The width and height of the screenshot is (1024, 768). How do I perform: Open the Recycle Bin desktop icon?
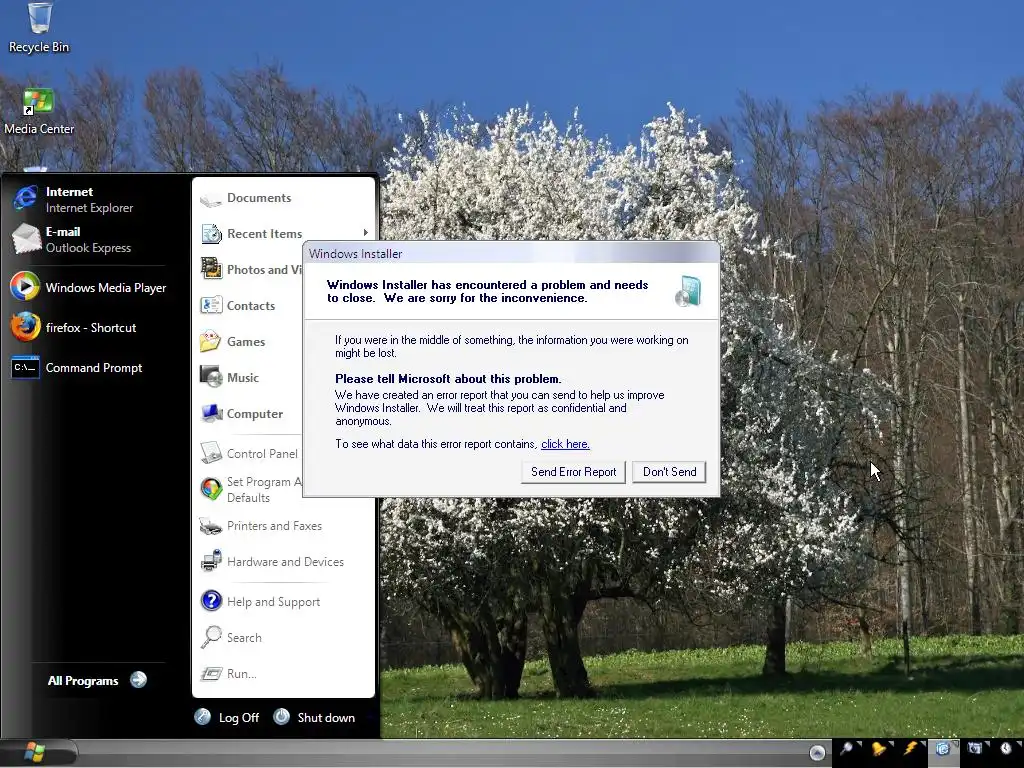pos(39,29)
